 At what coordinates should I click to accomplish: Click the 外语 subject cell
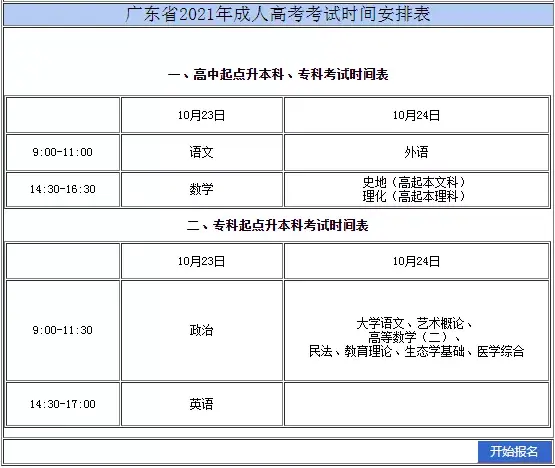417,153
